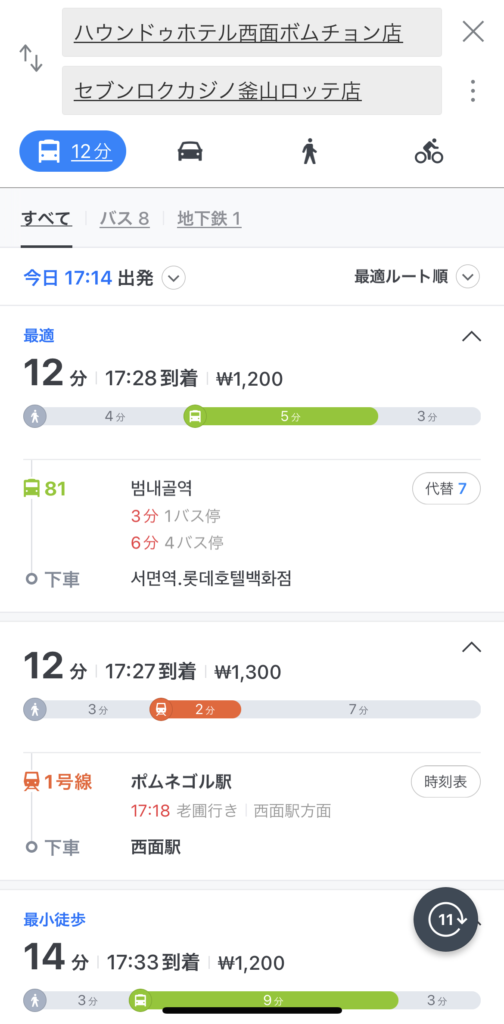Collapse the 最適 bus route card
The height and width of the screenshot is (1024, 504).
tap(471, 337)
